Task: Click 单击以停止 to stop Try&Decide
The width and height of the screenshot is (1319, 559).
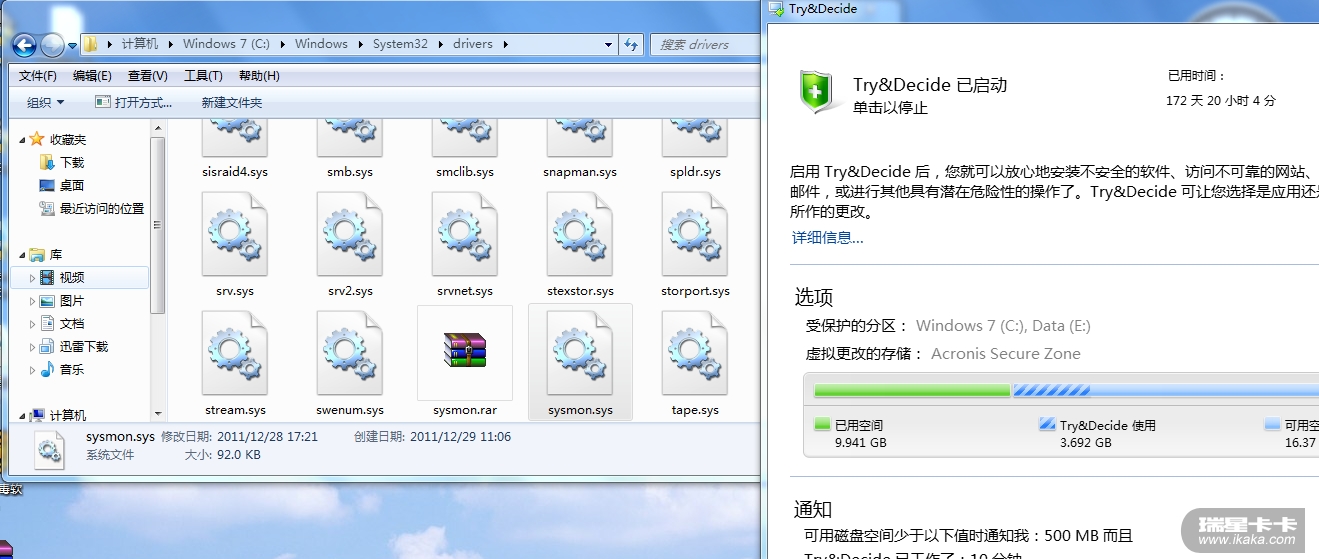Action: click(890, 108)
